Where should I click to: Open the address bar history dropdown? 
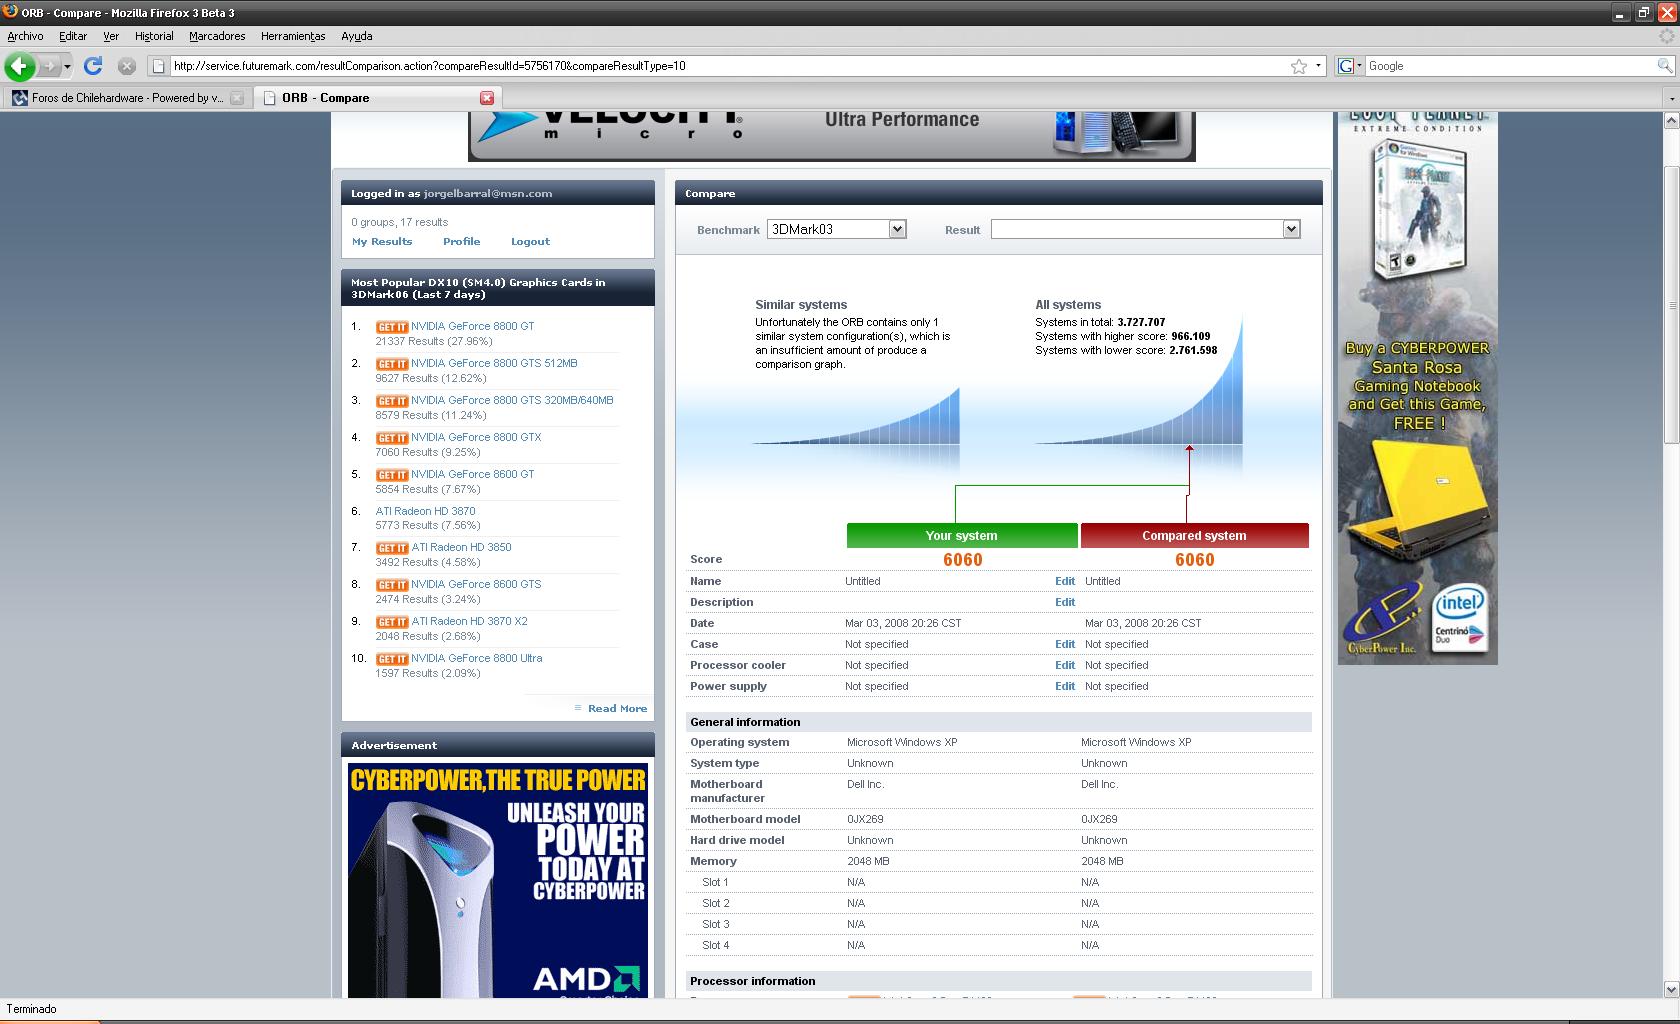coord(1318,66)
